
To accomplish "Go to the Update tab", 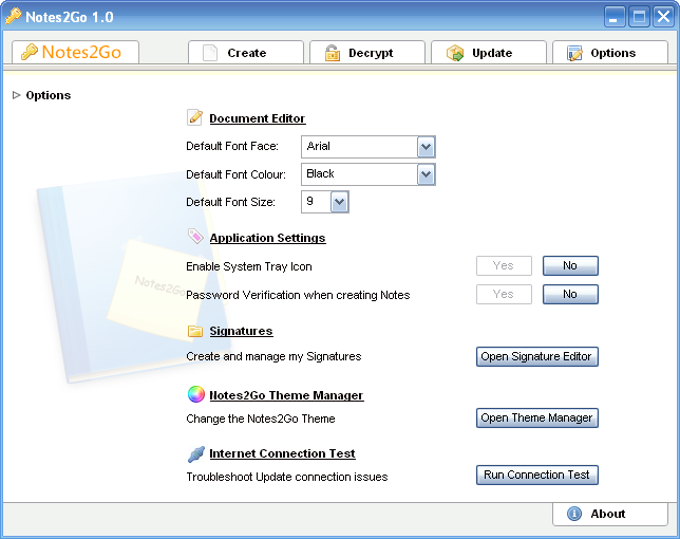I will (x=489, y=52).
